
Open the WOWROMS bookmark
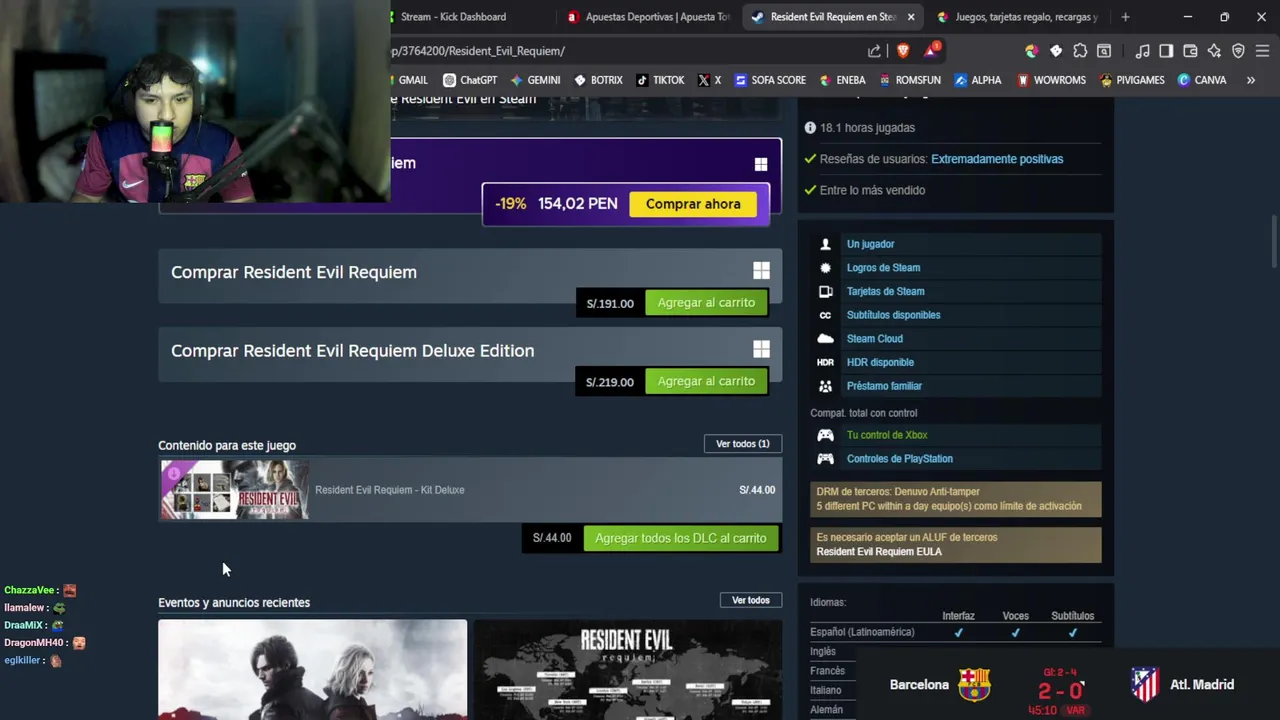(x=1051, y=80)
